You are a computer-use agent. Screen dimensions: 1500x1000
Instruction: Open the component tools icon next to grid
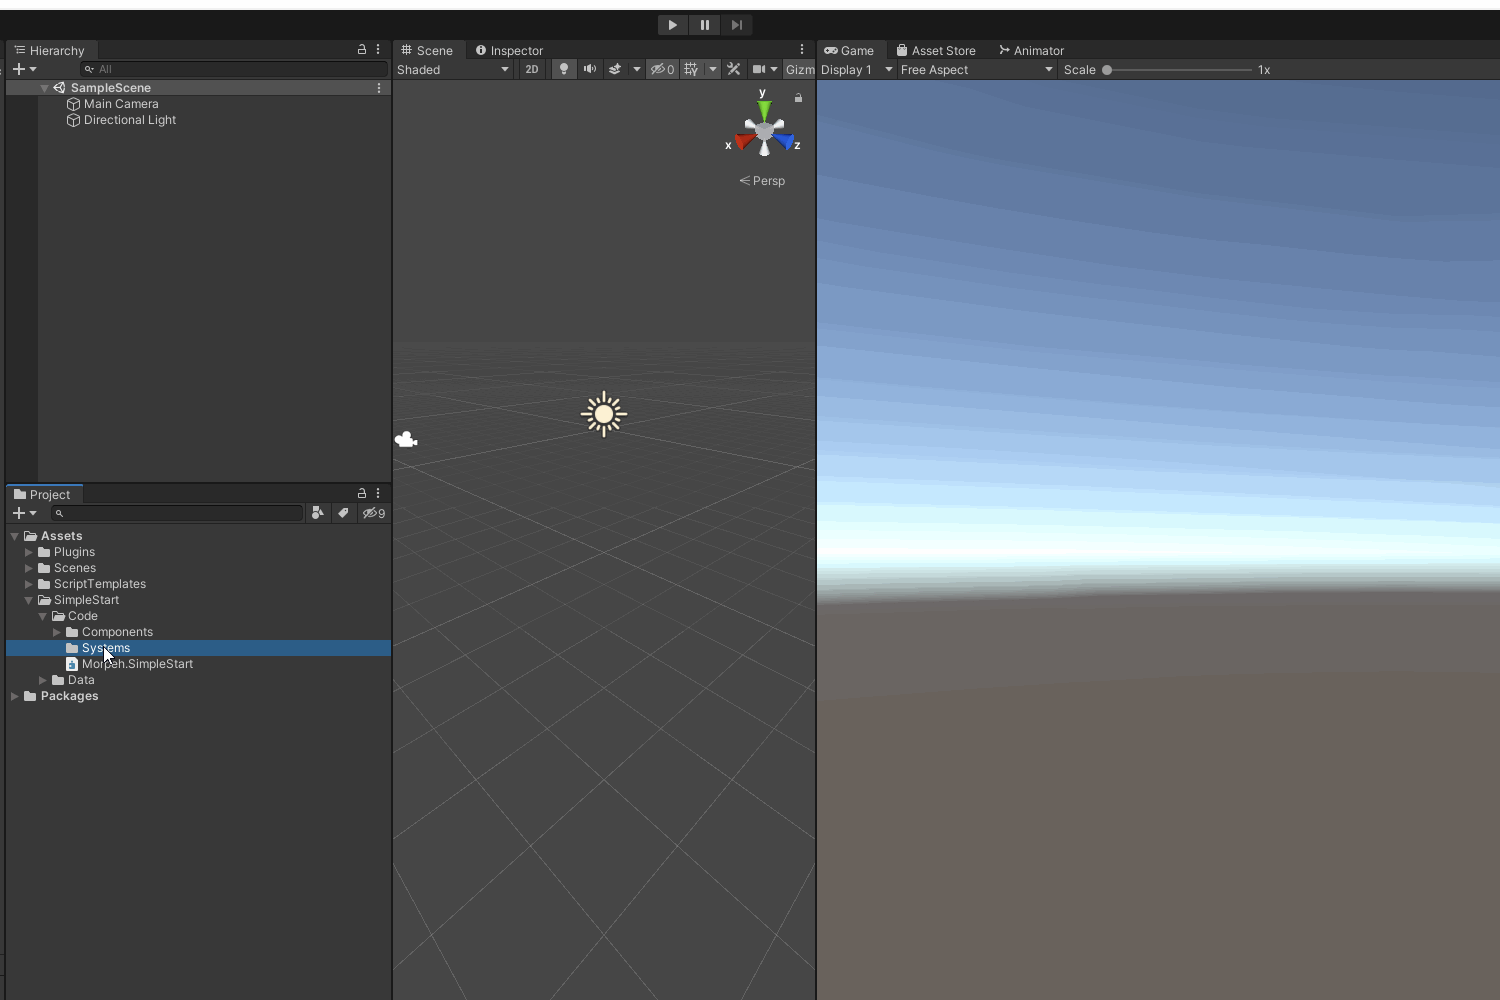coord(734,69)
